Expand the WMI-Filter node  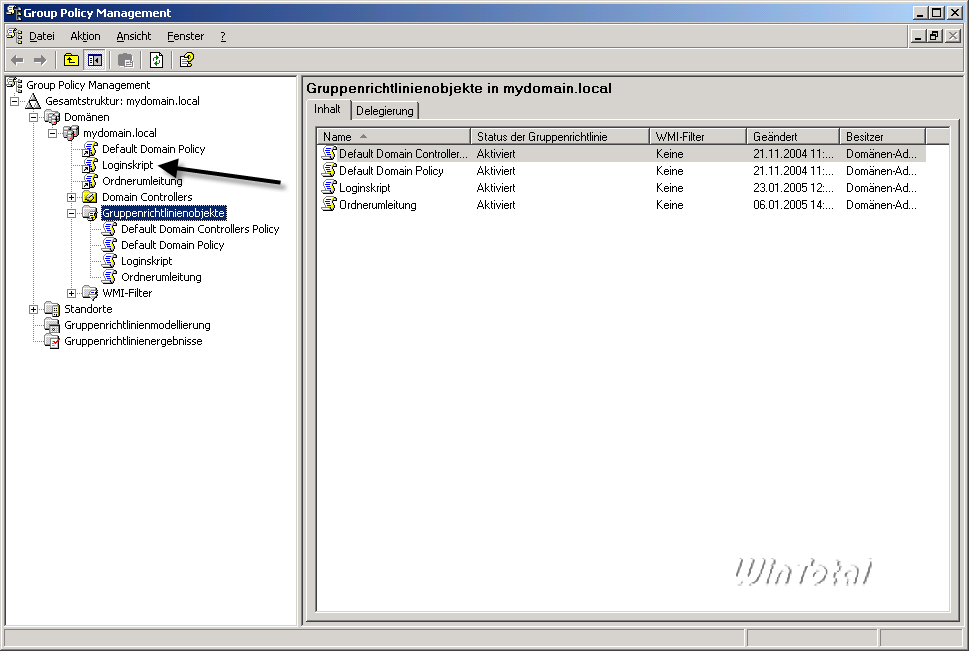pyautogui.click(x=72, y=294)
